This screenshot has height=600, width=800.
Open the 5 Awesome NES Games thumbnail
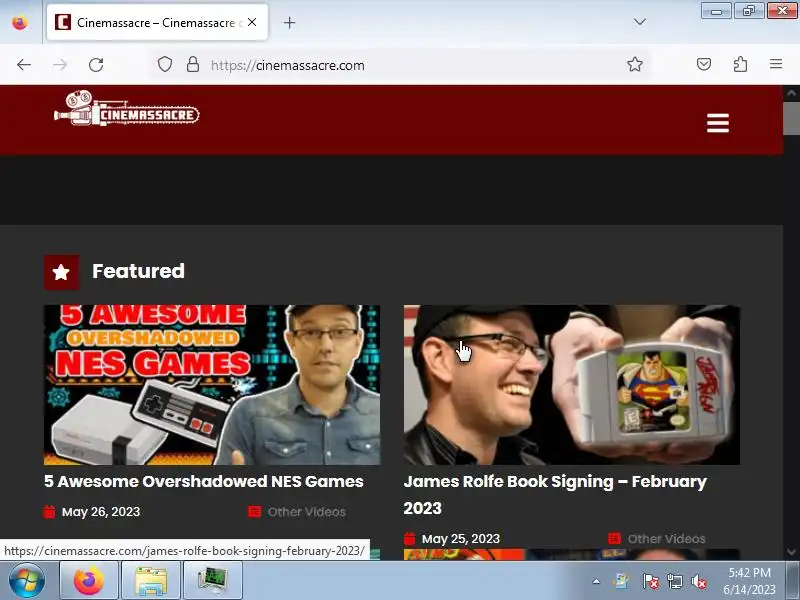[x=212, y=385]
